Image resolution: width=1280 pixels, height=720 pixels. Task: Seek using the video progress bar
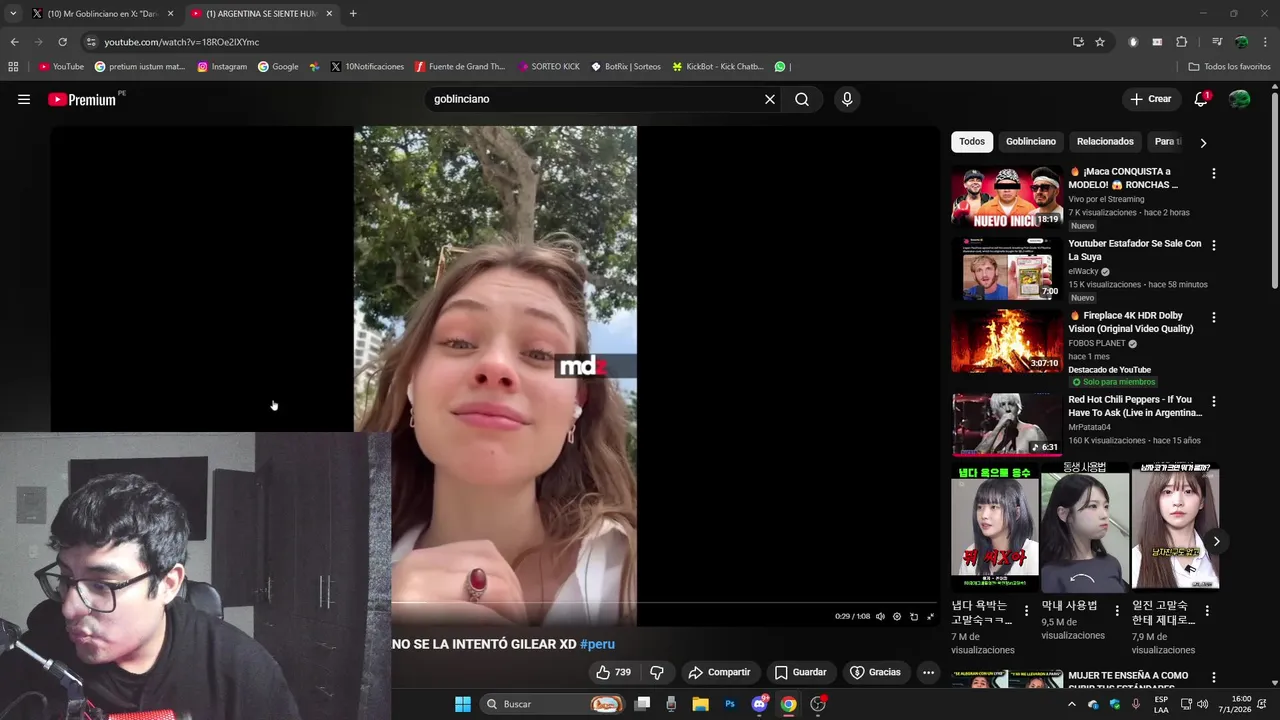pyautogui.click(x=664, y=603)
